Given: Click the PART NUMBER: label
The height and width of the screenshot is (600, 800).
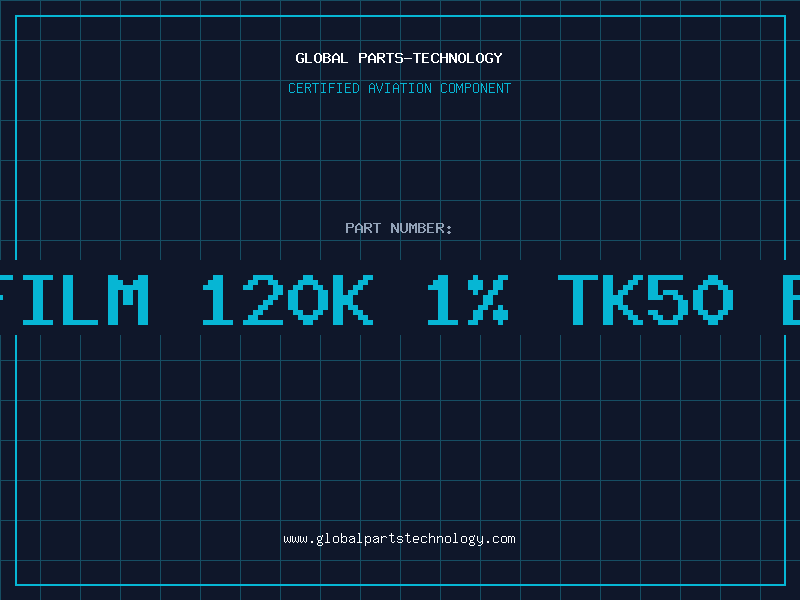Looking at the screenshot, I should click(x=399, y=228).
